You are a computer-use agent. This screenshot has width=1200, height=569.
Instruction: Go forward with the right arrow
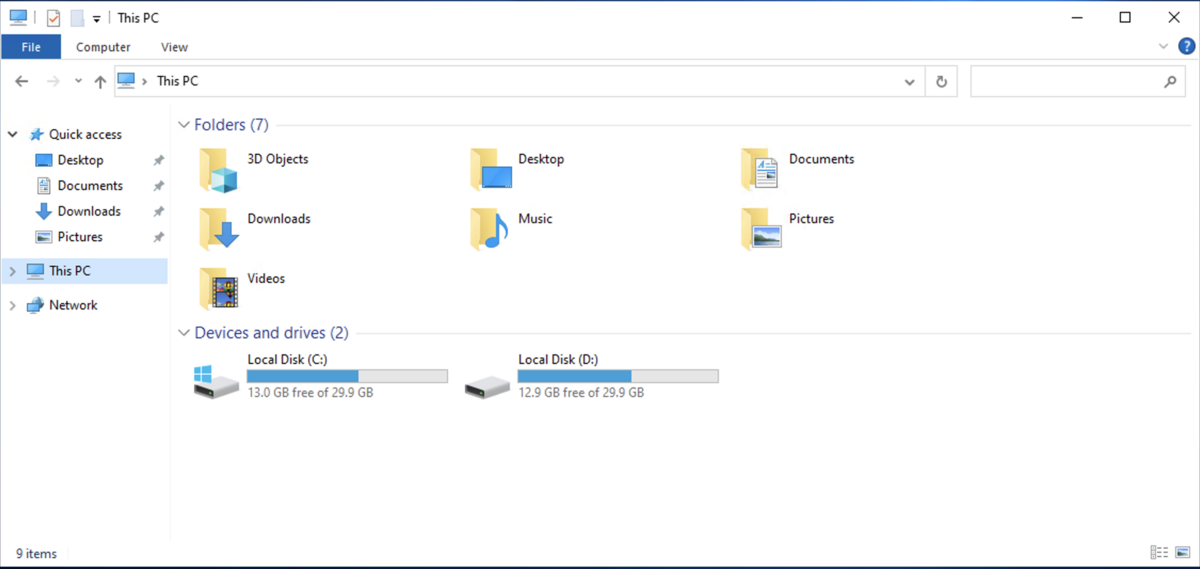click(x=53, y=82)
